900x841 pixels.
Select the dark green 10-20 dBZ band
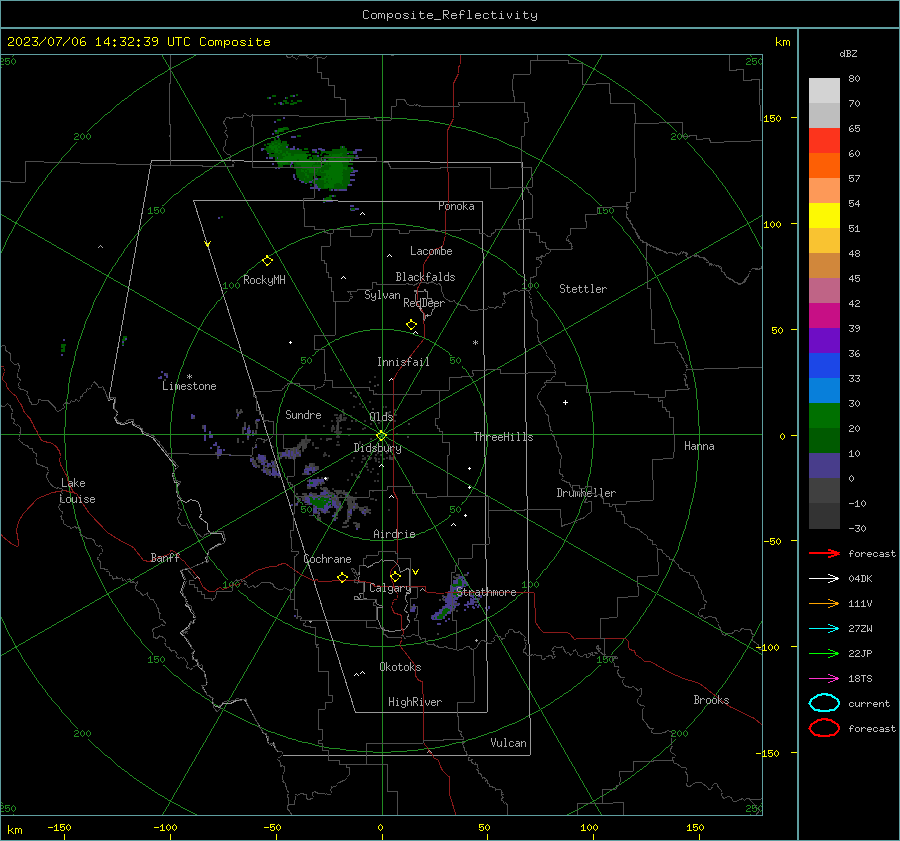pyautogui.click(x=824, y=441)
